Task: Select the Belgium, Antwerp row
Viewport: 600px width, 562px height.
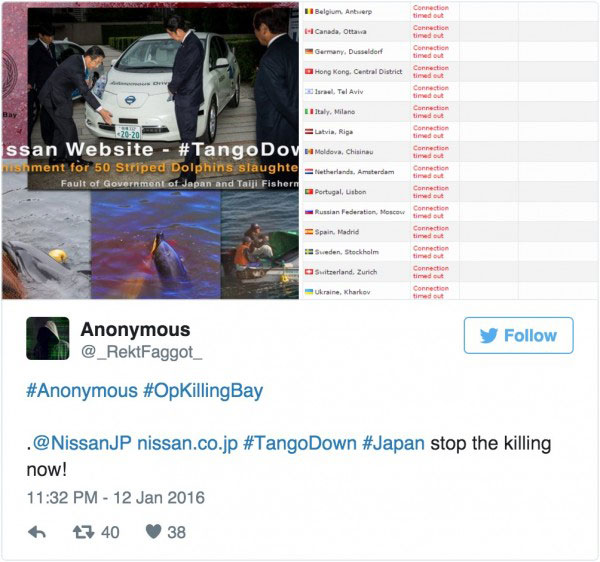Action: (451, 12)
